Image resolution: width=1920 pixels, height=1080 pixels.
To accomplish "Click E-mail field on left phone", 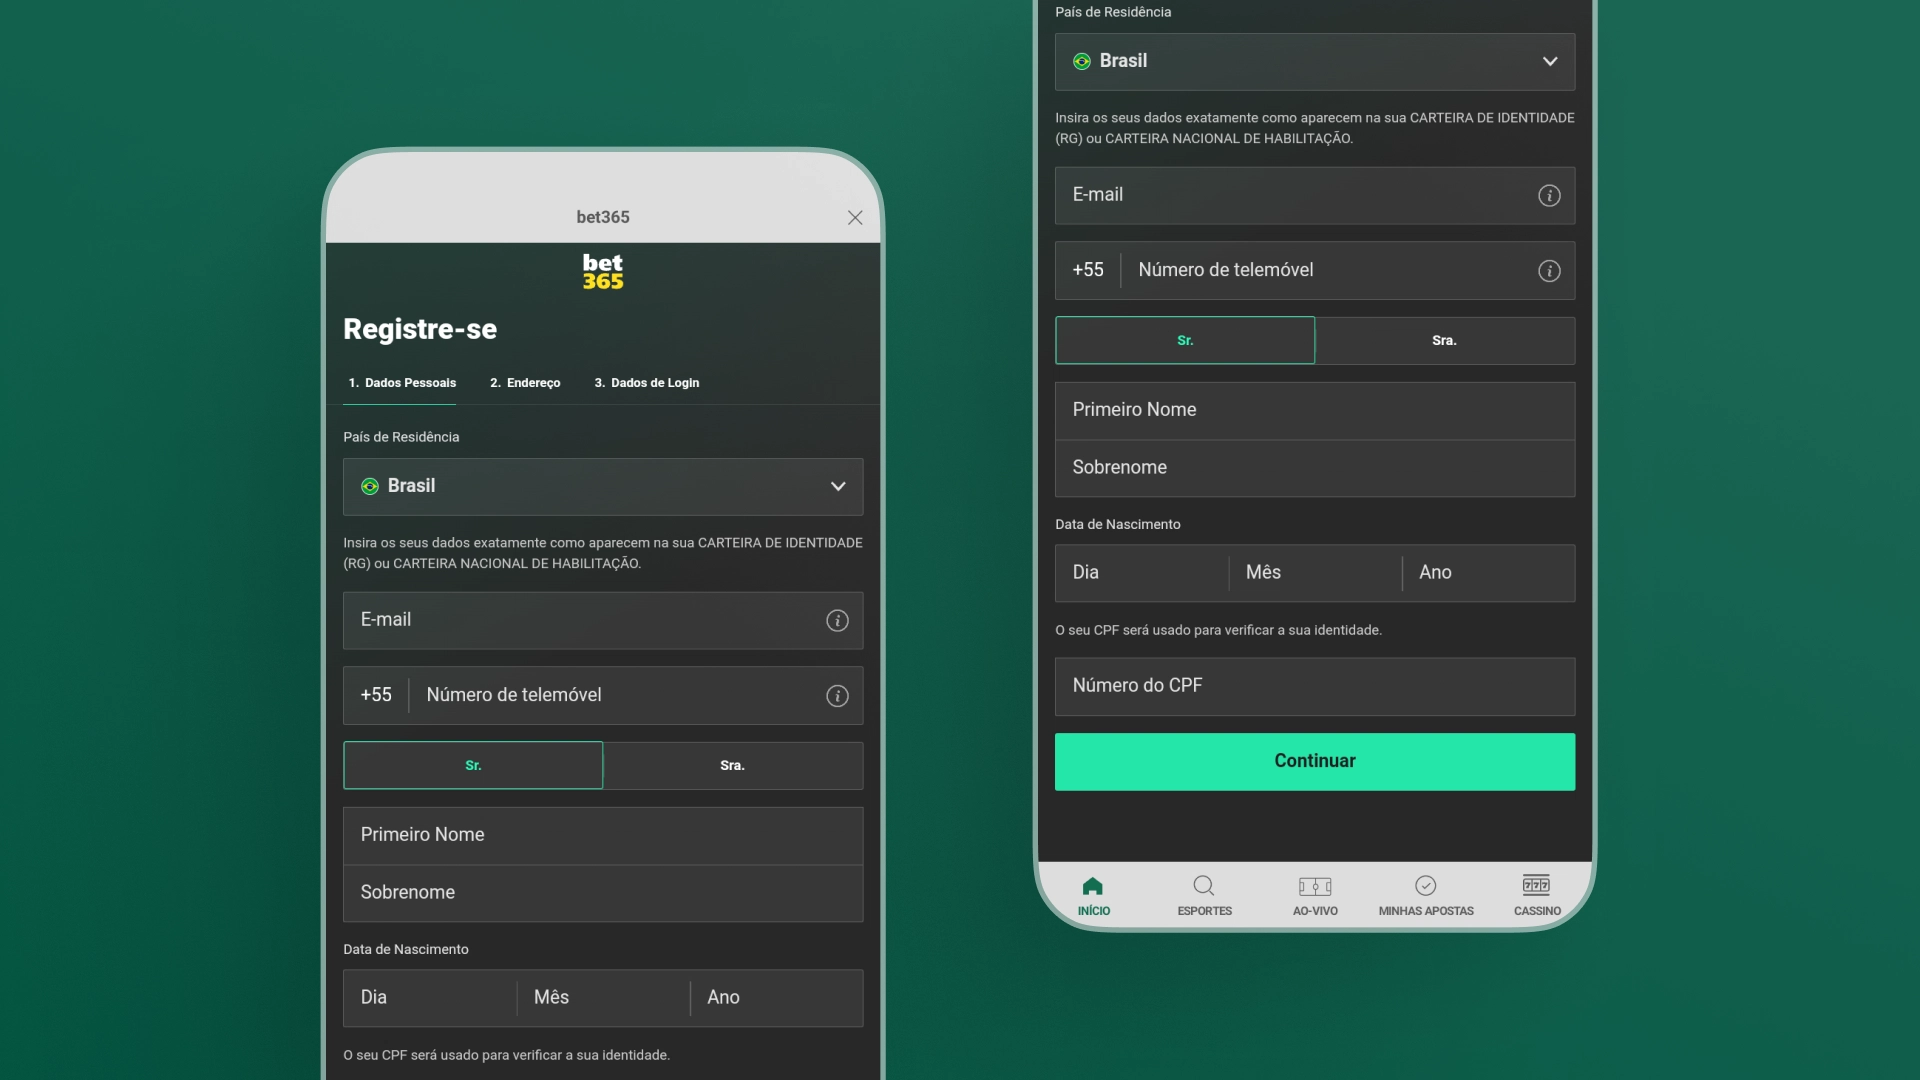I will [603, 621].
